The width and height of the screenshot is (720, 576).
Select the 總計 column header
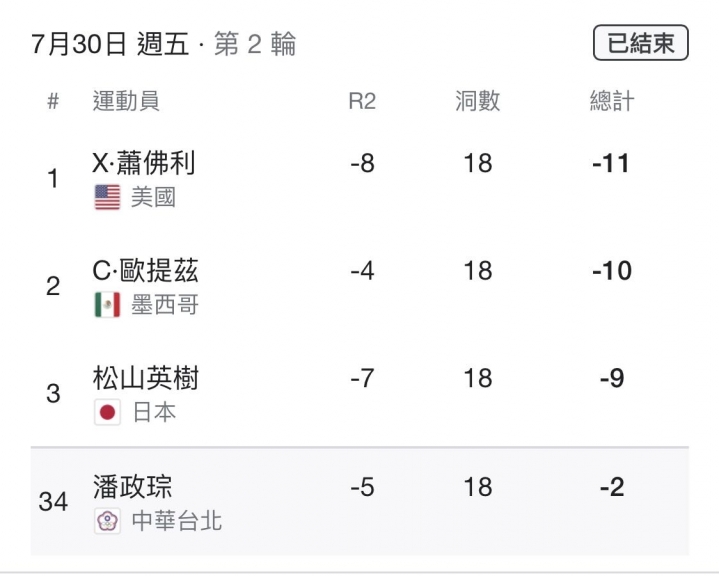(612, 101)
